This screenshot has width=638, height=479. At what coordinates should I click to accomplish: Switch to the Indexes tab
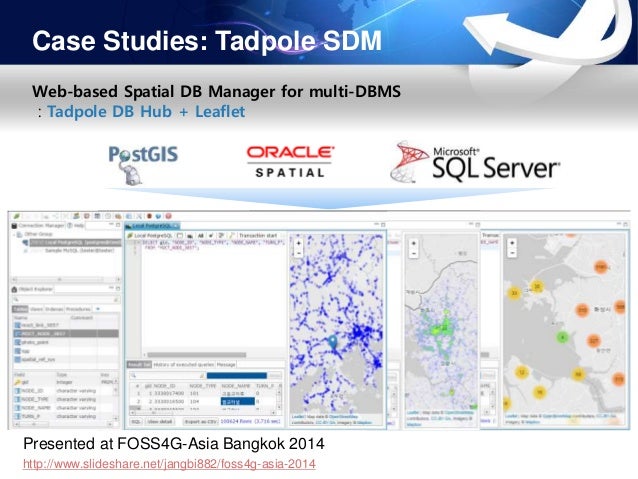[x=54, y=309]
